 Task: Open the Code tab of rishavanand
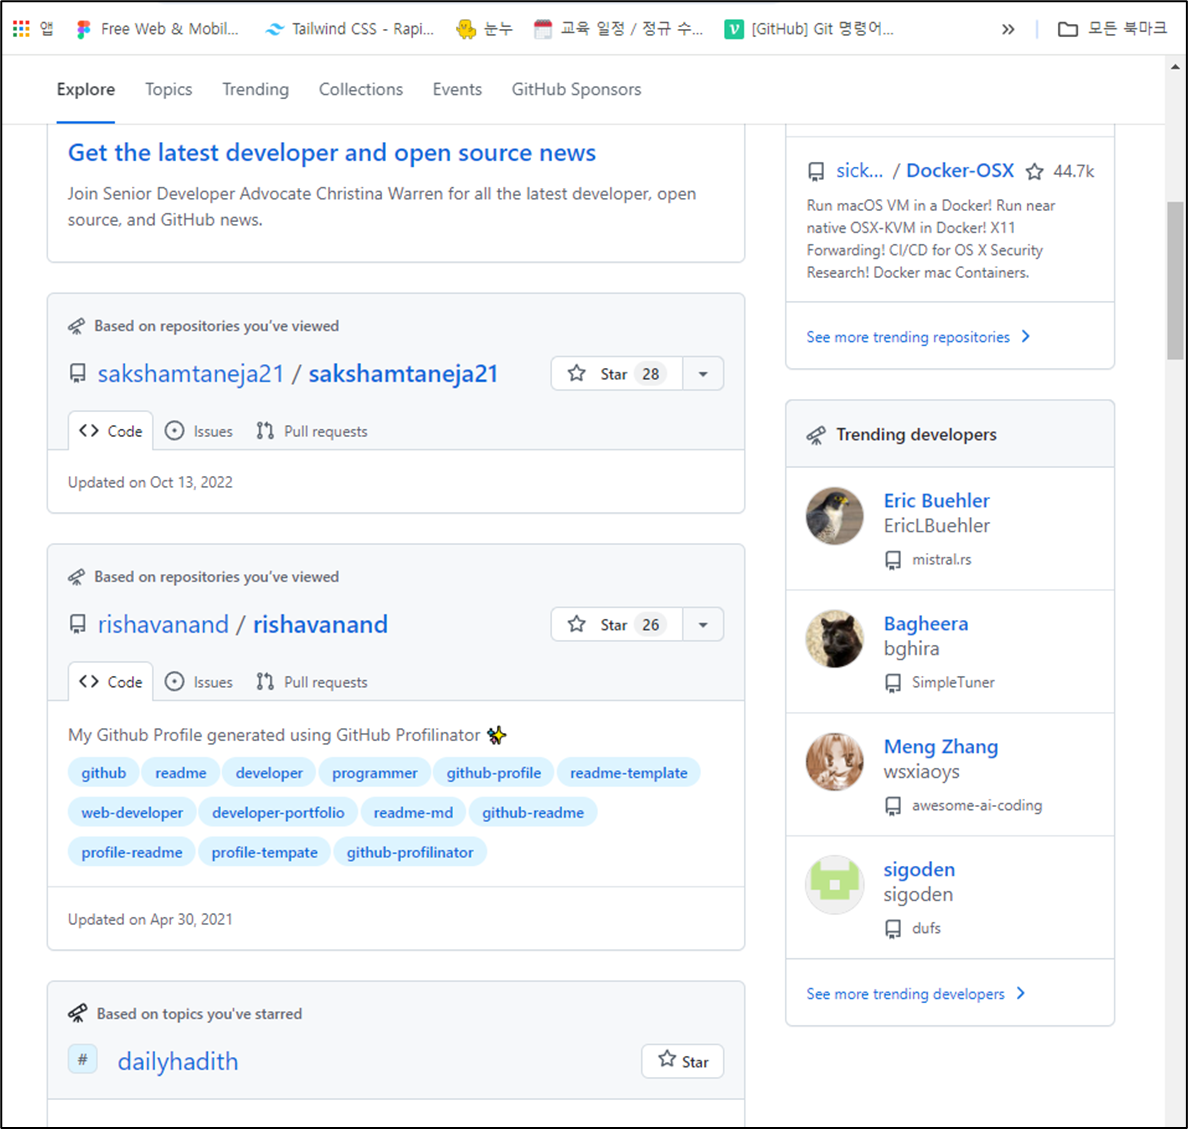pos(111,682)
